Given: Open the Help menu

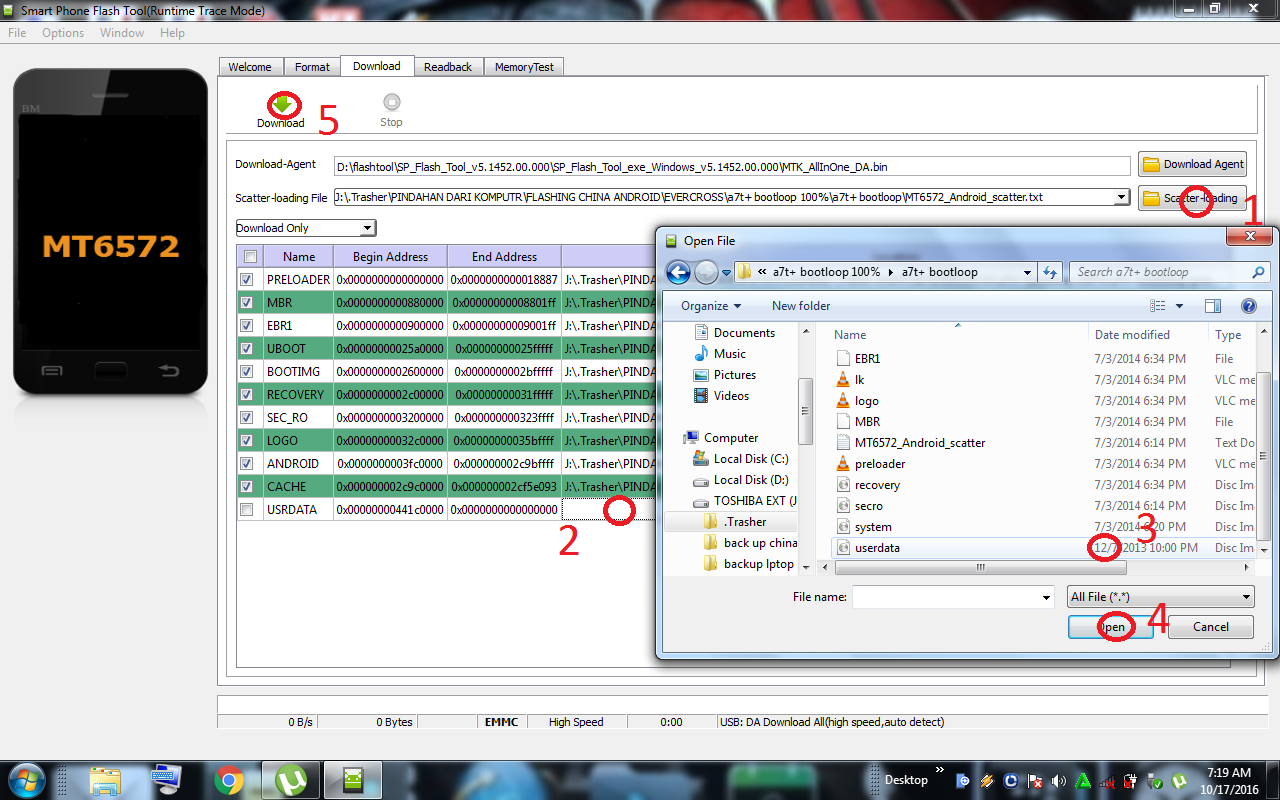Looking at the screenshot, I should 172,33.
